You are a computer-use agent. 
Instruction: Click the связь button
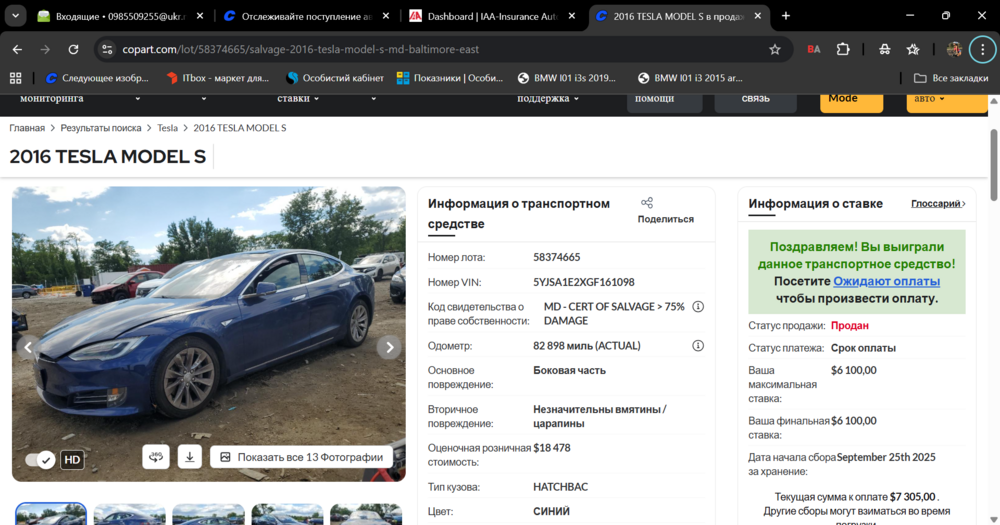755,102
